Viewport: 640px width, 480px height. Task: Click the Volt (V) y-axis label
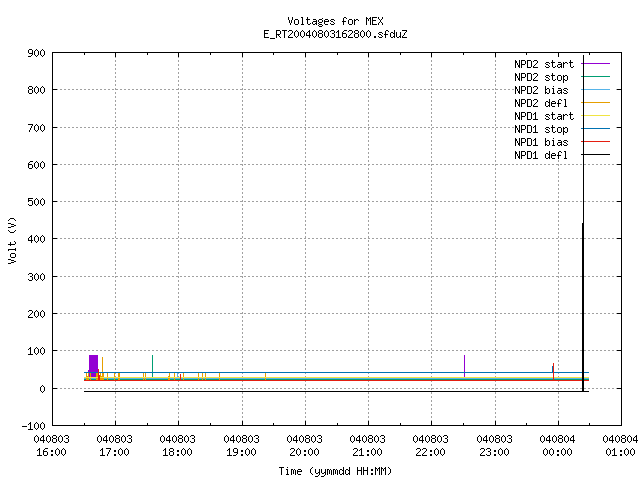pyautogui.click(x=12, y=240)
